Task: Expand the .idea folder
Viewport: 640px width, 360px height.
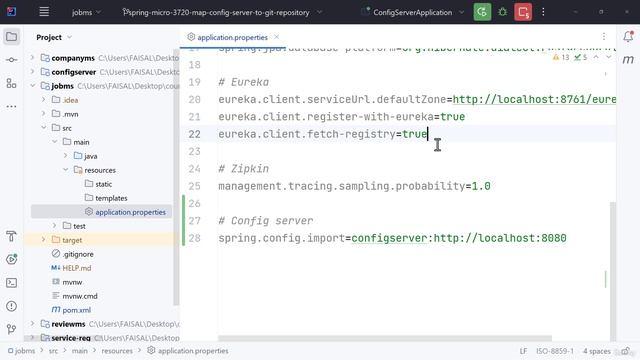Action: (44, 100)
